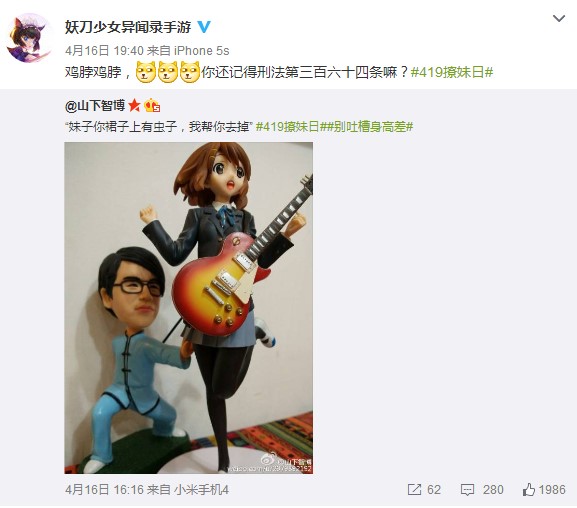Image resolution: width=577 pixels, height=508 pixels.
Task: Click the poster's avatar picture
Action: (29, 38)
